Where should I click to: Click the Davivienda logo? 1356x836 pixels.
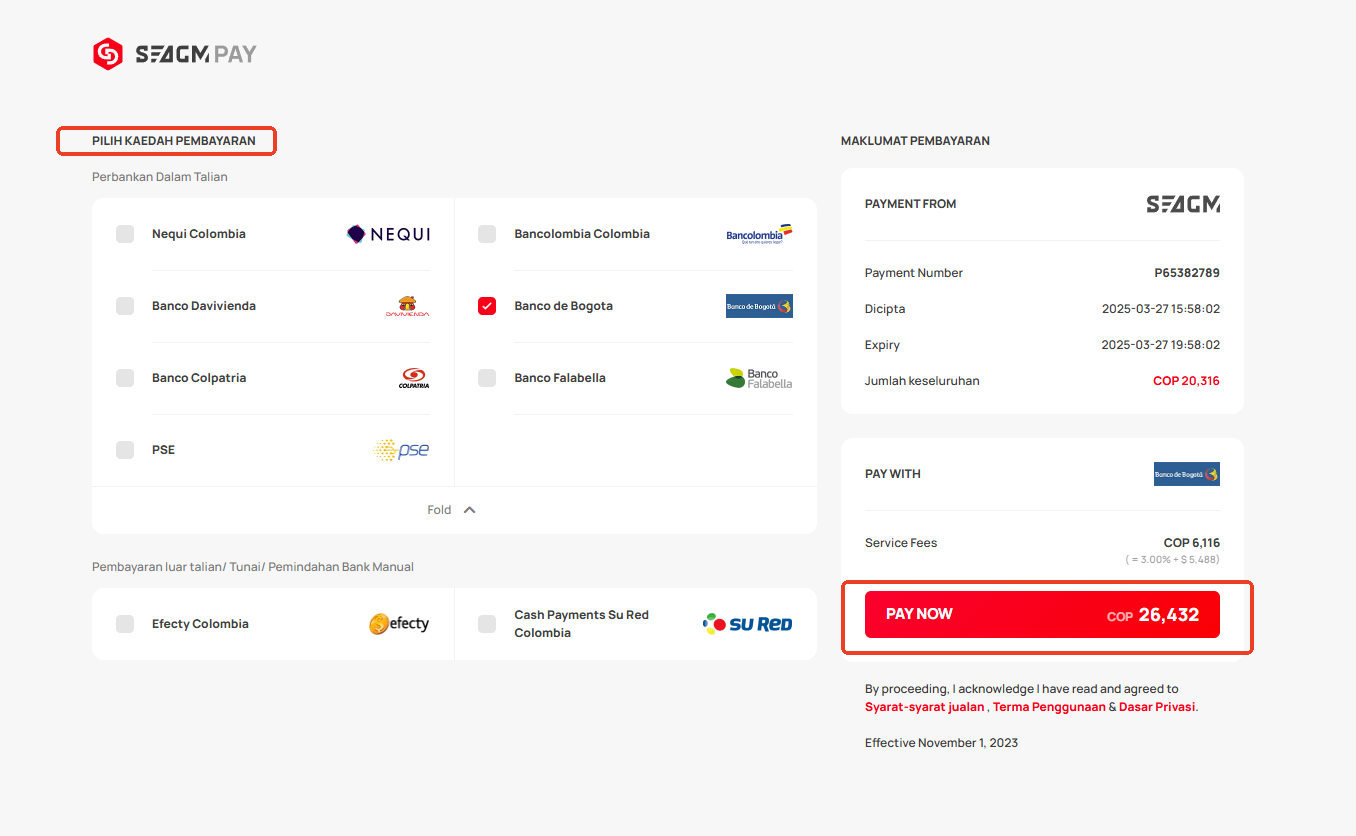407,306
